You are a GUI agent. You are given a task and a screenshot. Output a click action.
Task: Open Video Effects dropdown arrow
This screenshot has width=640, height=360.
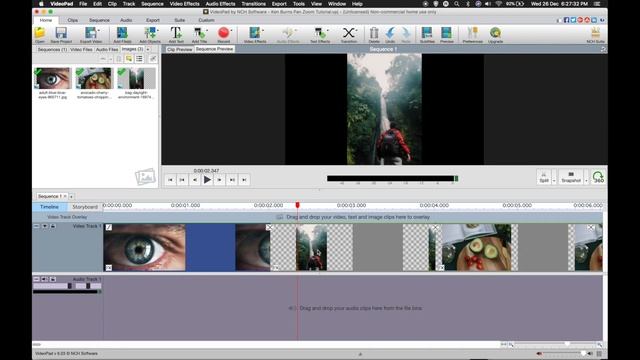pyautogui.click(x=264, y=31)
